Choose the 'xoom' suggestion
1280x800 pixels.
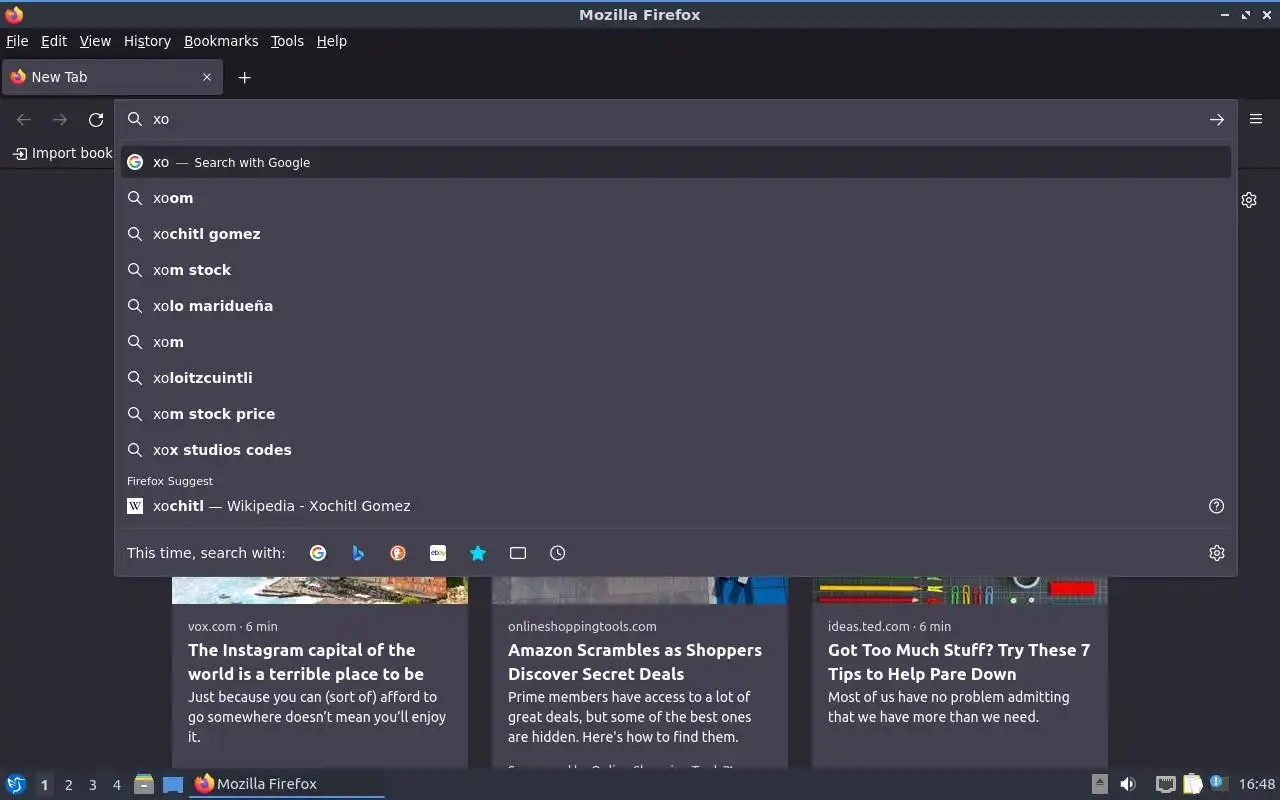pos(676,198)
